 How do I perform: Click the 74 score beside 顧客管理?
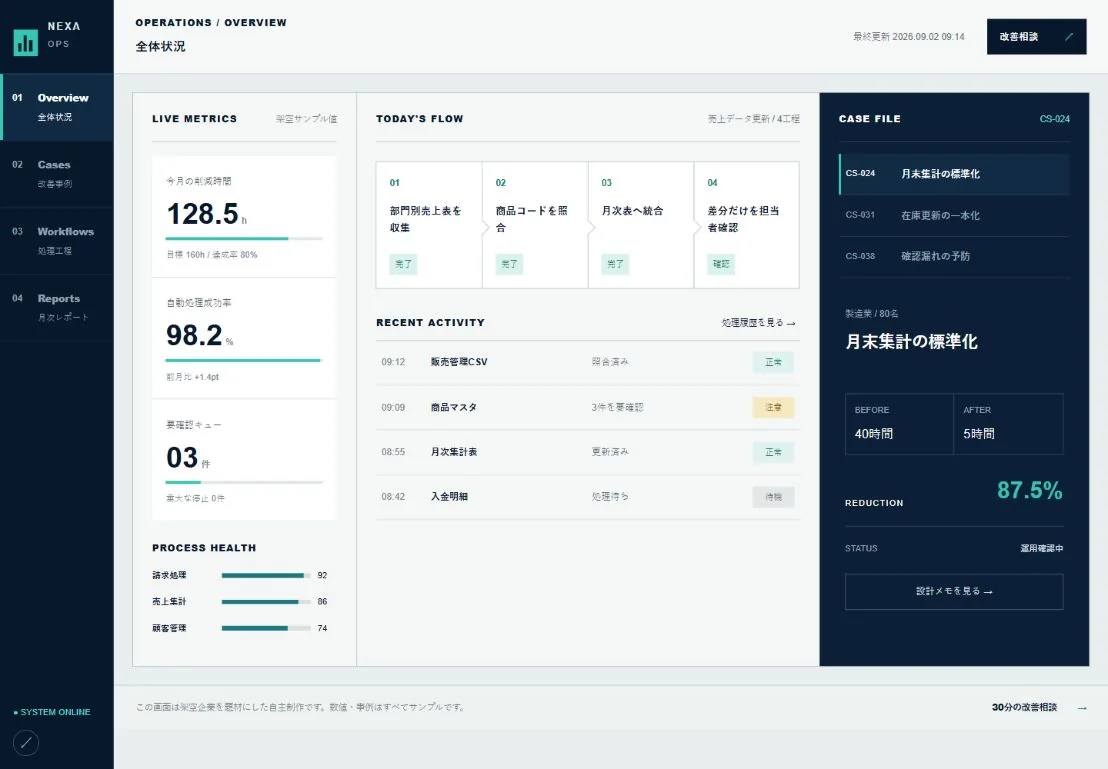[322, 628]
